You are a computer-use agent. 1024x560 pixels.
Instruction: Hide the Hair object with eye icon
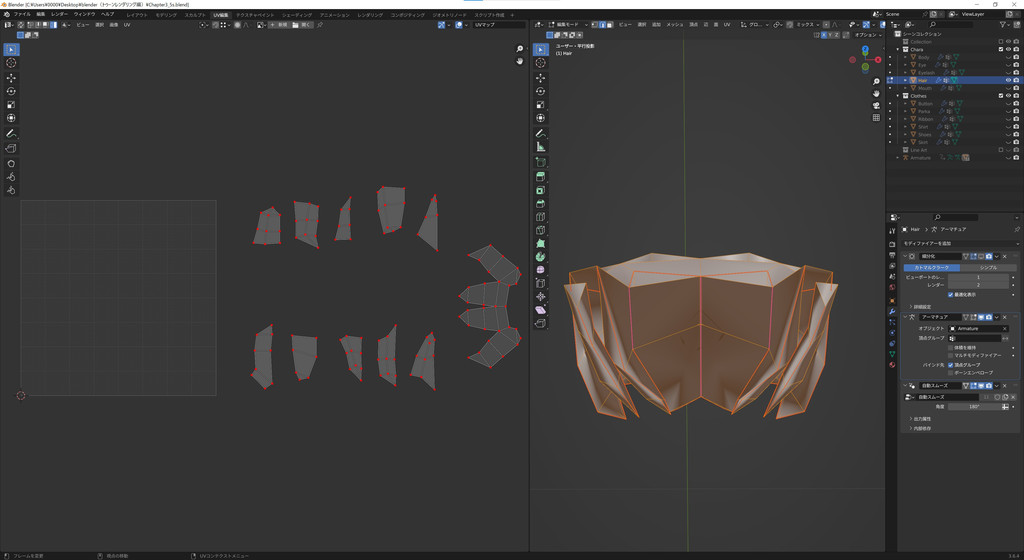[x=1008, y=80]
